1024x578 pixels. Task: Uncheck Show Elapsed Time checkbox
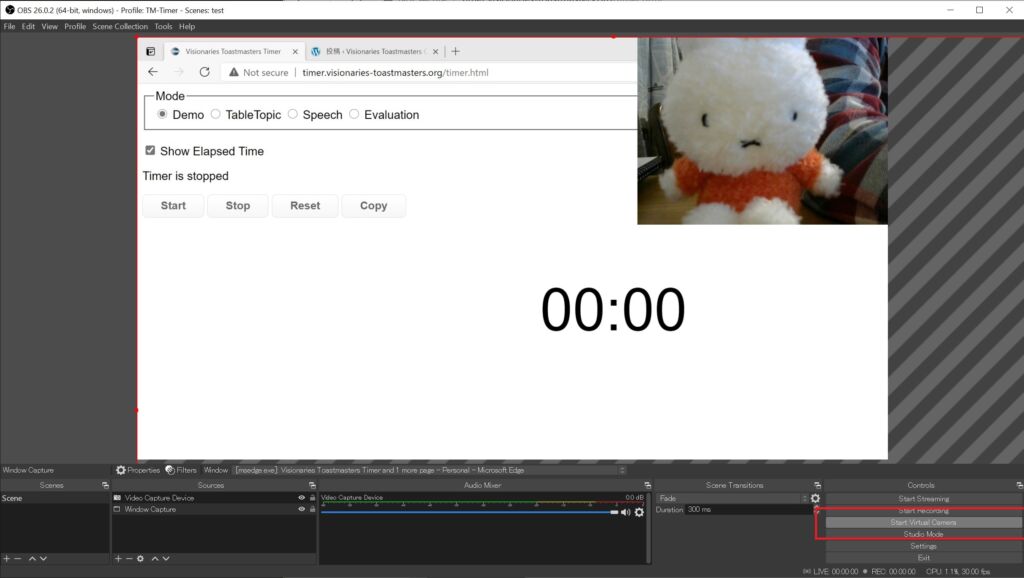coord(150,150)
